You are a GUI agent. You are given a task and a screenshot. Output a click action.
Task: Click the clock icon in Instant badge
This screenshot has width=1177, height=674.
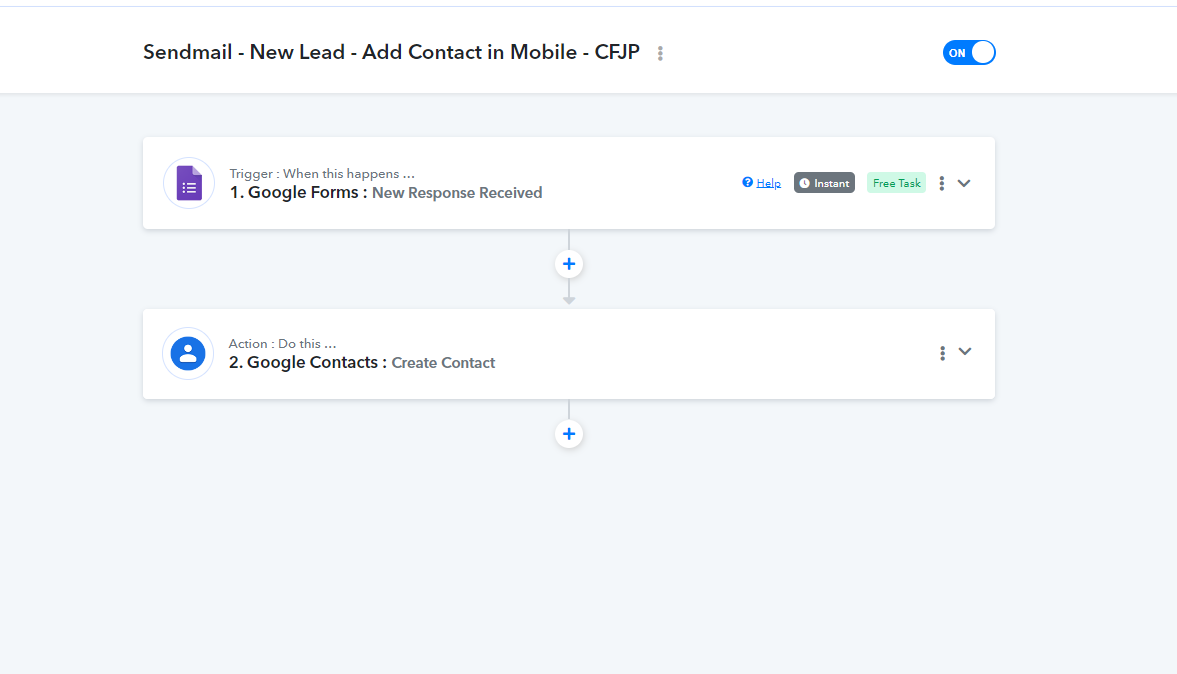[805, 183]
